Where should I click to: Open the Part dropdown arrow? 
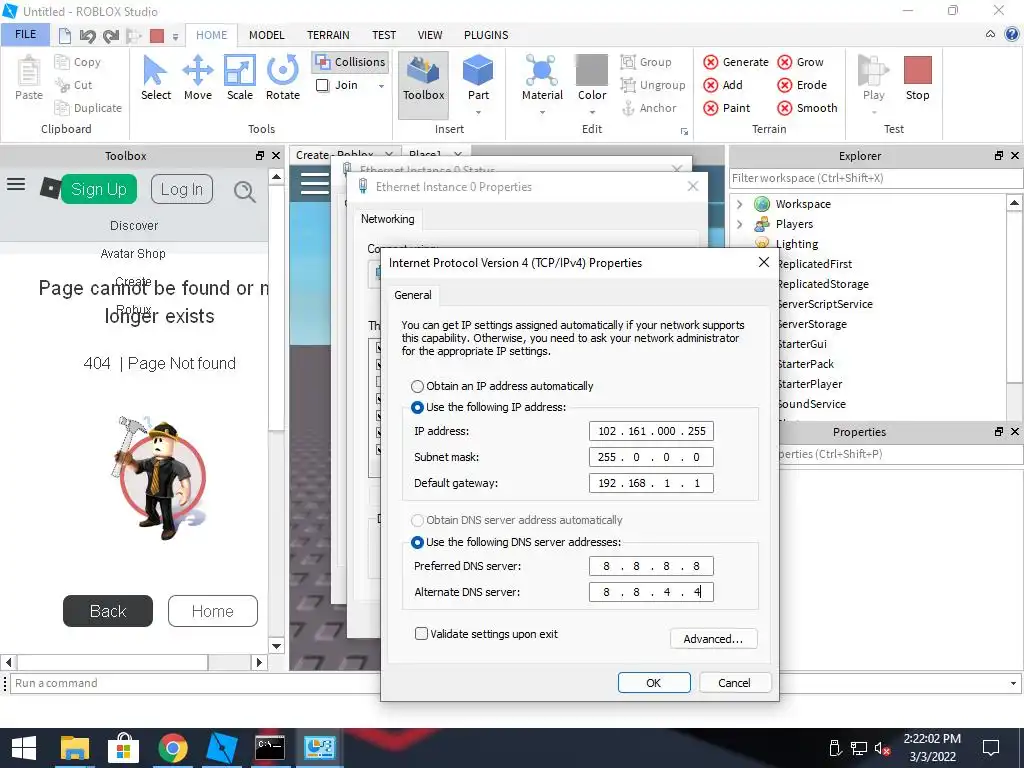pyautogui.click(x=478, y=112)
